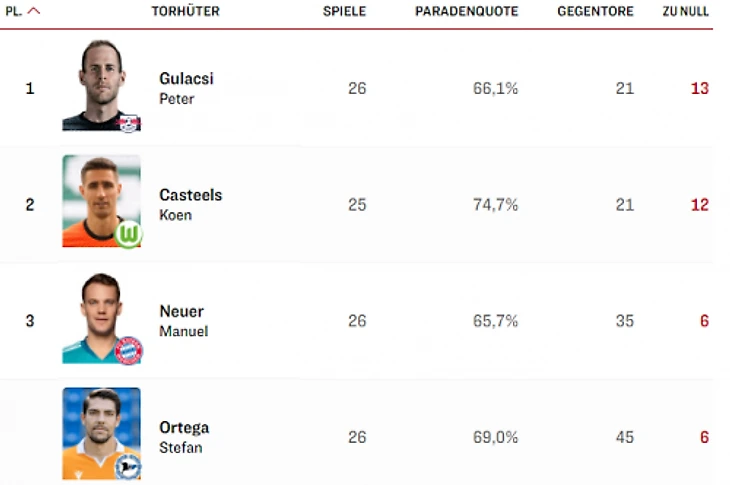
Task: Click Gulacsi's 13 clean sheets value
Action: click(699, 89)
